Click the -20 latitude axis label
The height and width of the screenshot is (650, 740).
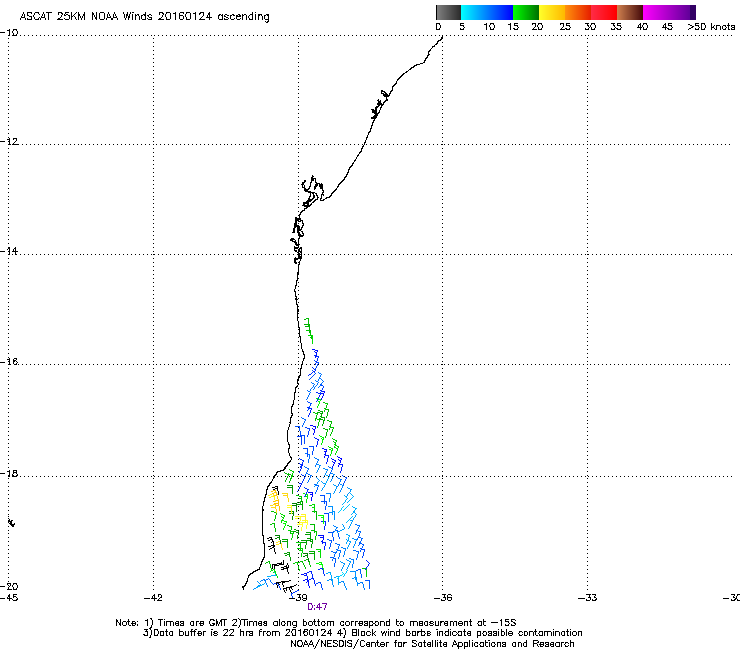(x=9, y=586)
